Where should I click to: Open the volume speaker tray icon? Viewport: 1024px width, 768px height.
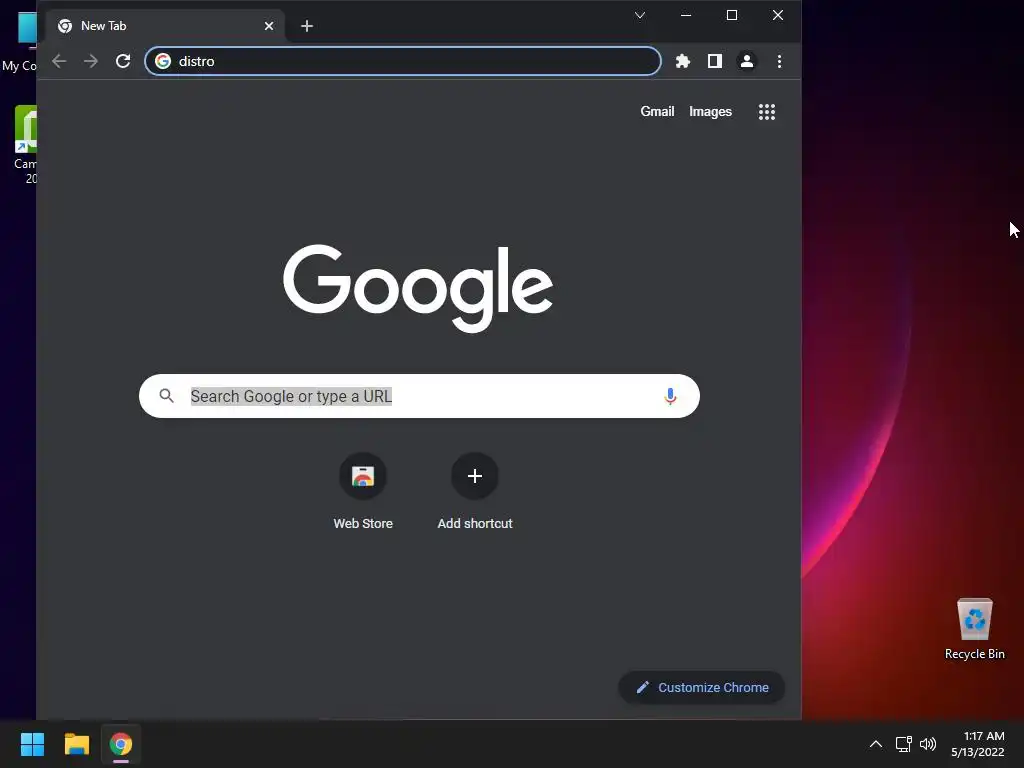pos(927,744)
